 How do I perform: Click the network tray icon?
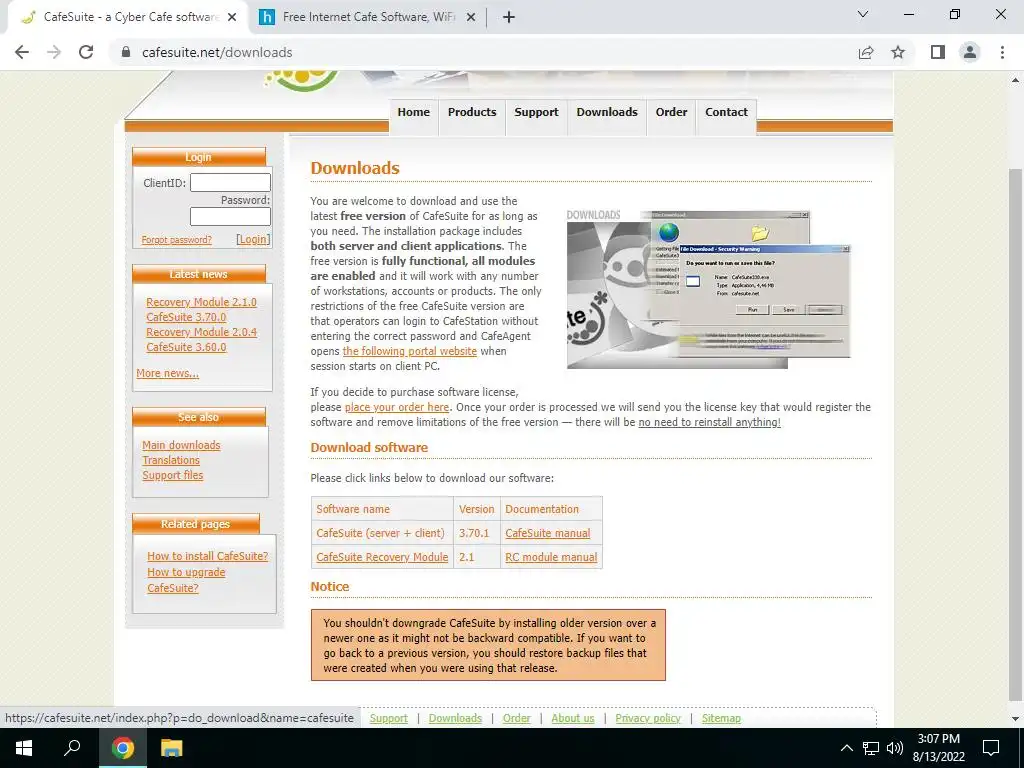click(871, 748)
